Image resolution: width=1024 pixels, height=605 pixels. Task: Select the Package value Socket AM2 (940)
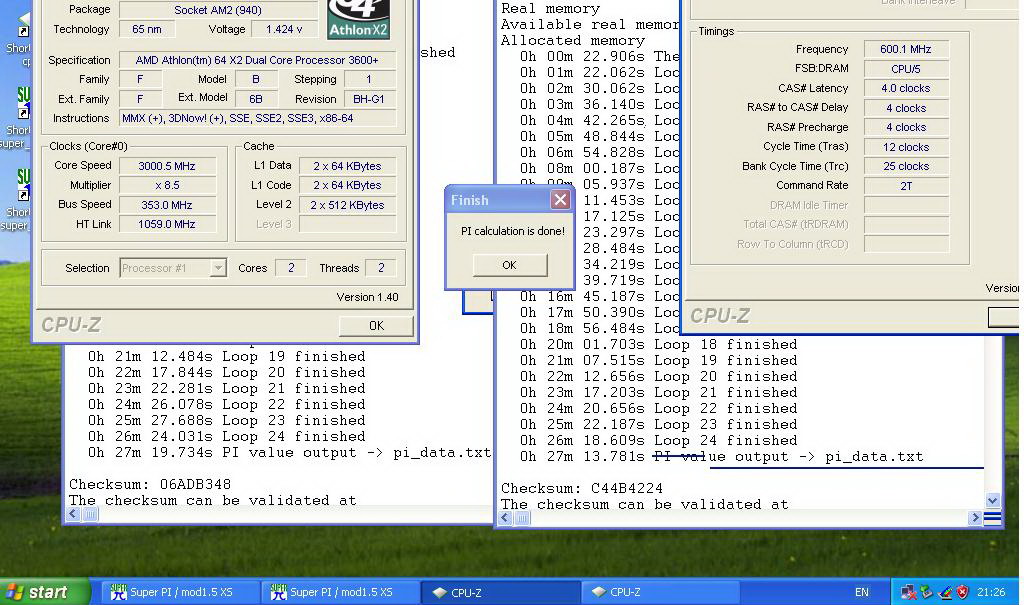point(218,10)
